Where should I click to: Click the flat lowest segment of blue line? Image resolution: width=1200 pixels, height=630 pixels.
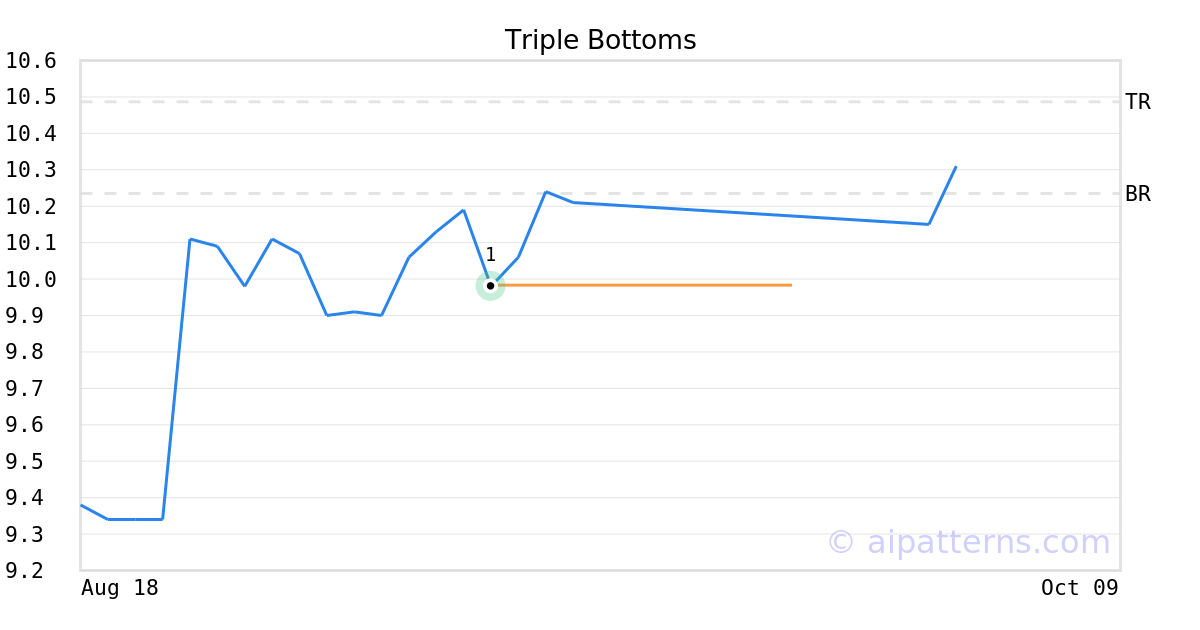tap(135, 519)
